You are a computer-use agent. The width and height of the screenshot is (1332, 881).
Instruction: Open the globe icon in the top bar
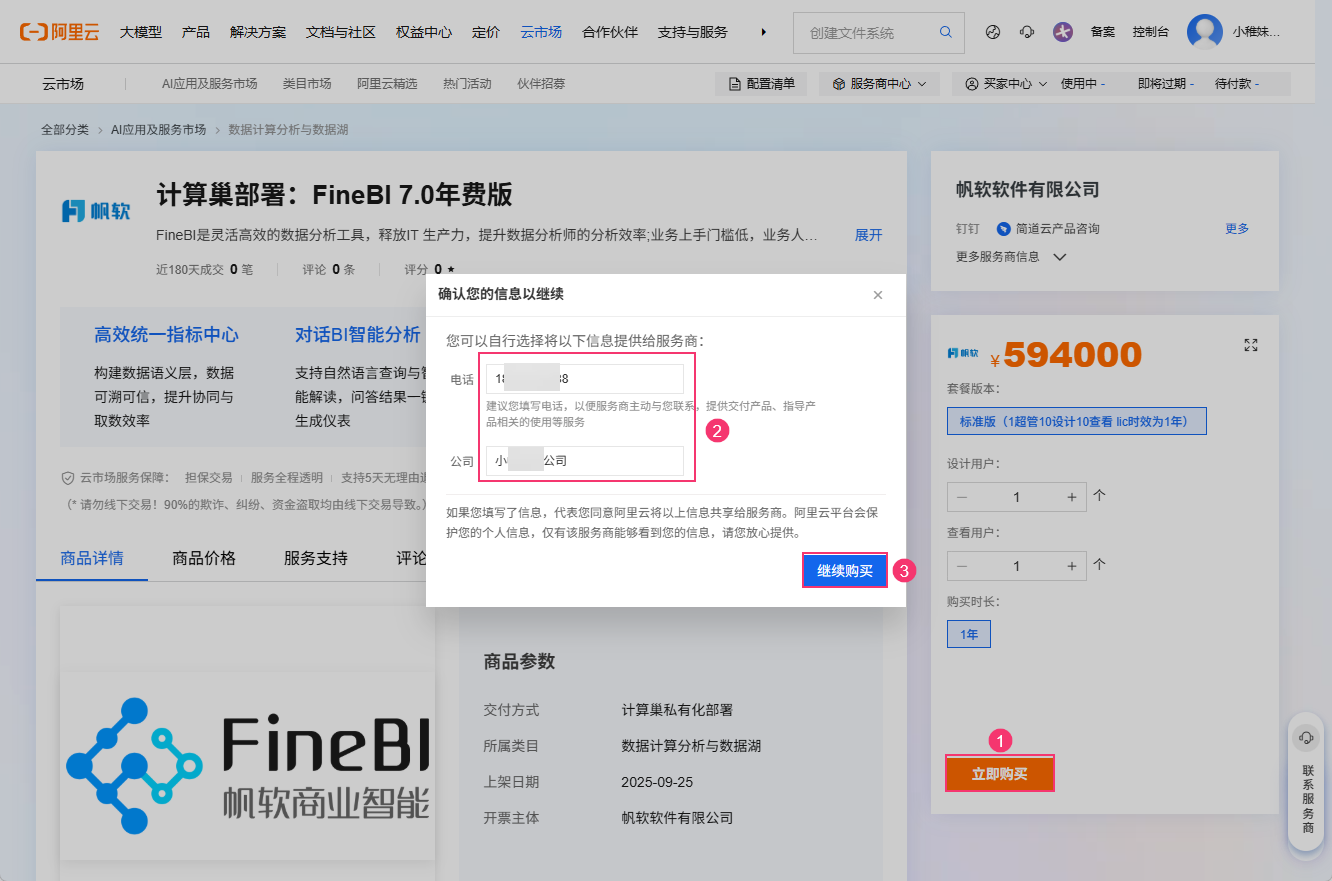click(x=993, y=32)
